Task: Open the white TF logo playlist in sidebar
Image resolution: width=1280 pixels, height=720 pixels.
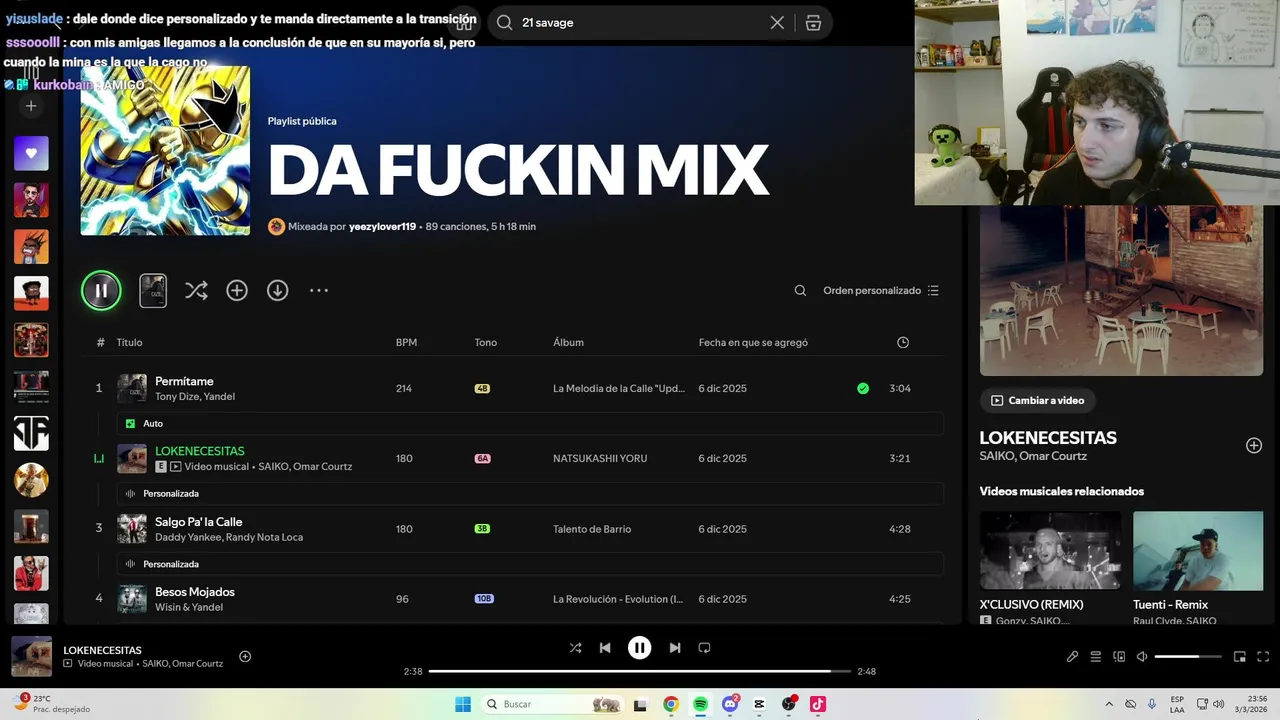Action: point(31,433)
